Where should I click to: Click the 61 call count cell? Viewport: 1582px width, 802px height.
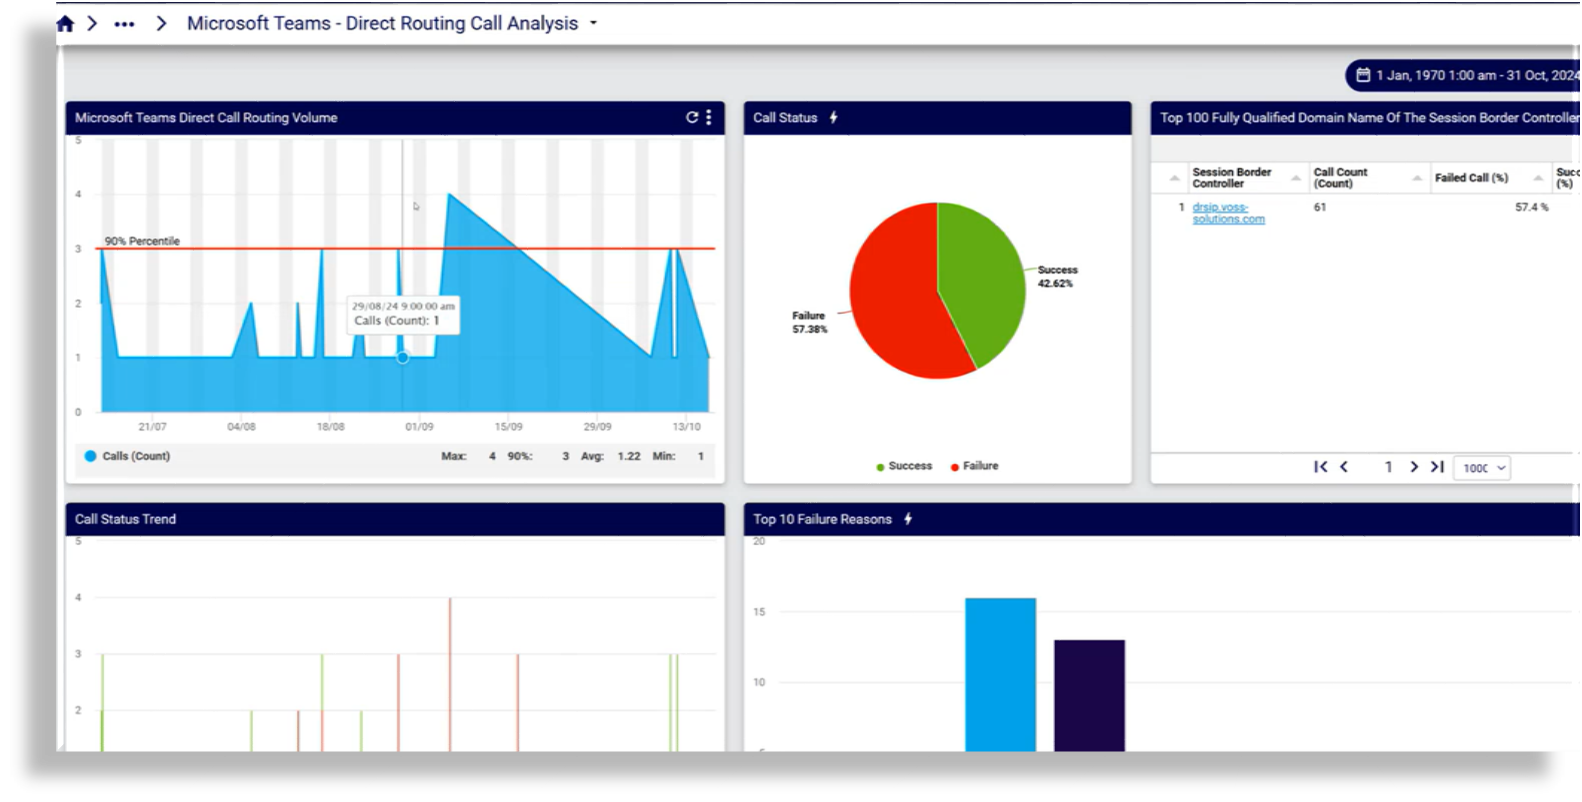tap(1320, 207)
